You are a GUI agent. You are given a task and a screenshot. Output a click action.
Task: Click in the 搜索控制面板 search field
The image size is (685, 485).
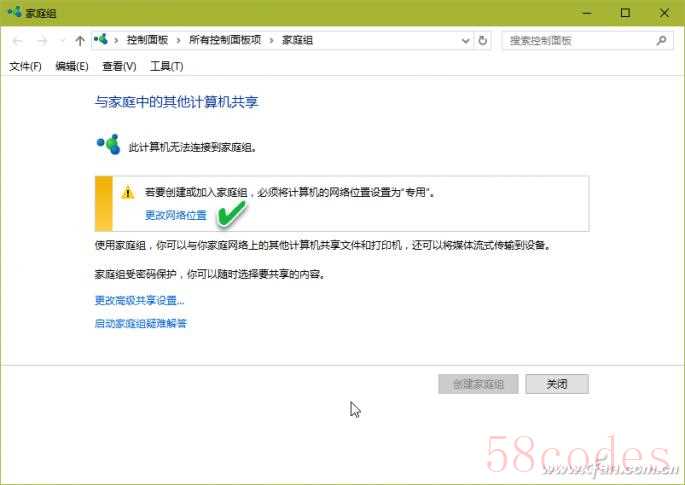click(581, 41)
